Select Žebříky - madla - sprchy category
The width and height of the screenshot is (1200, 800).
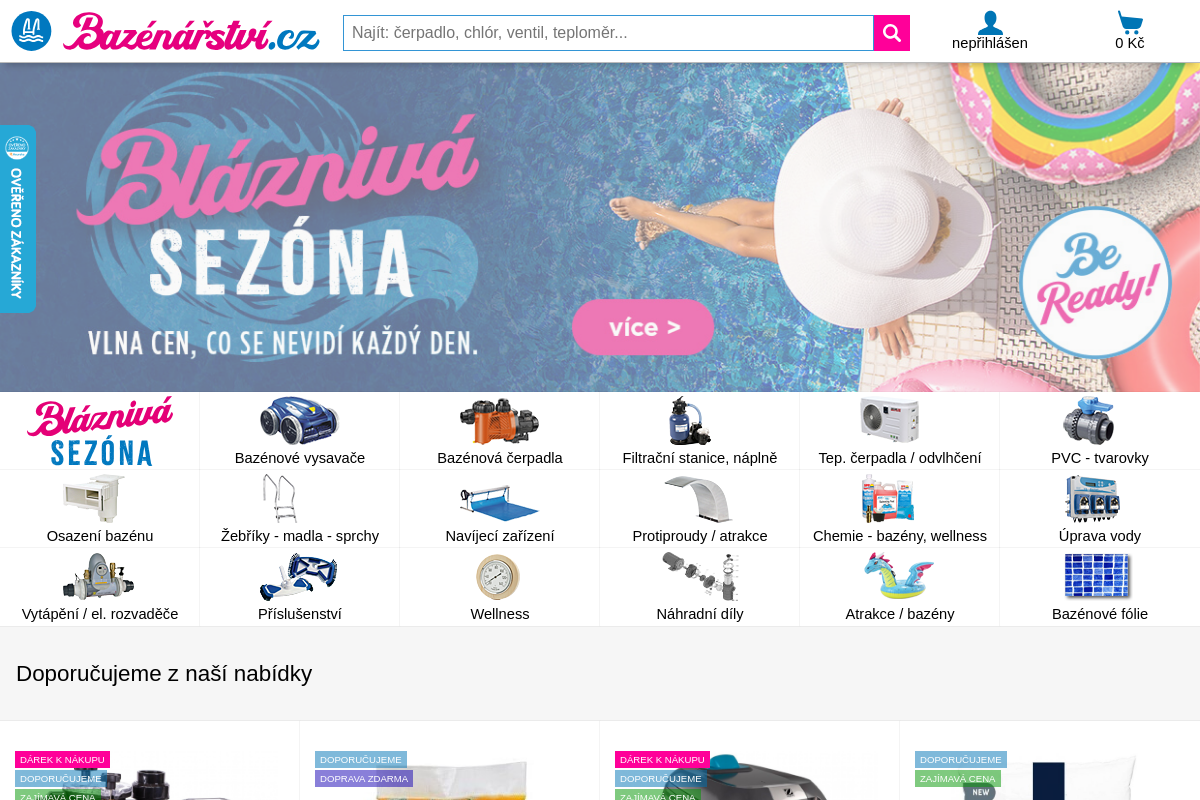pyautogui.click(x=300, y=510)
